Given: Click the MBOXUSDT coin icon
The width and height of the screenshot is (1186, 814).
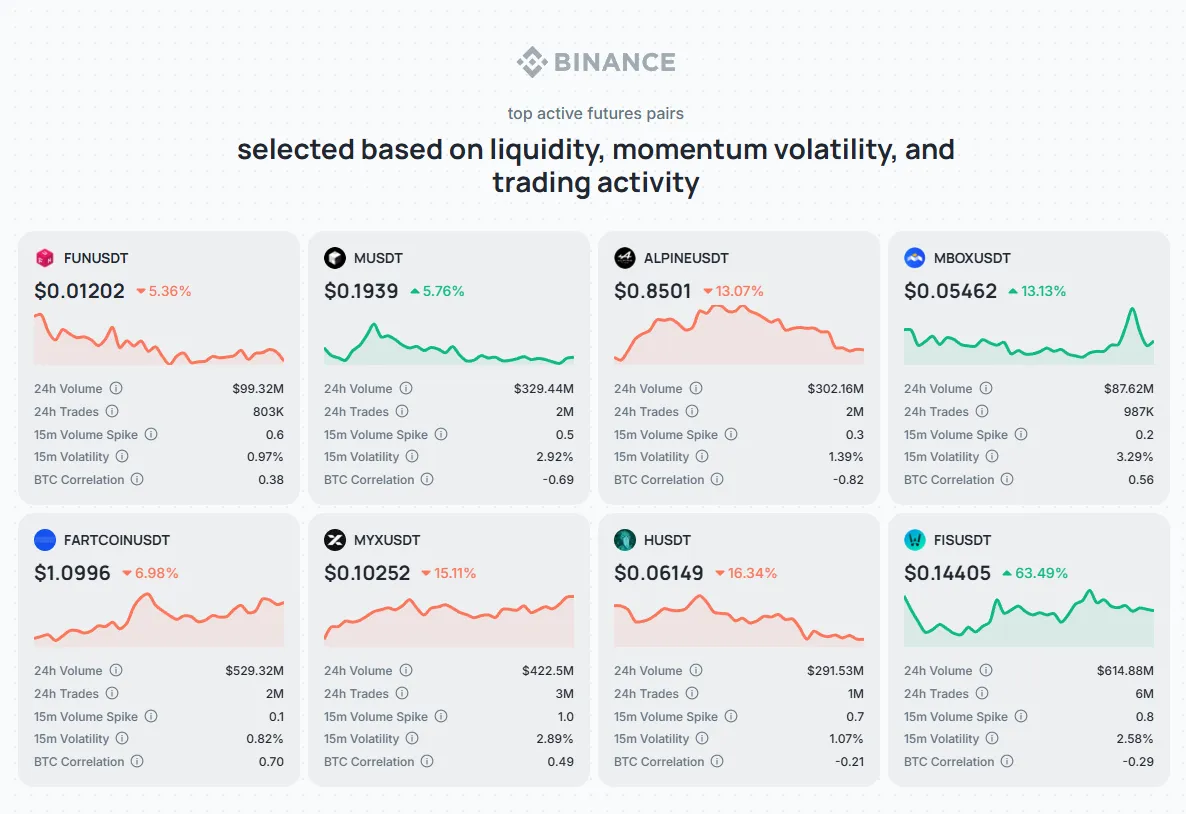Looking at the screenshot, I should click(x=915, y=258).
